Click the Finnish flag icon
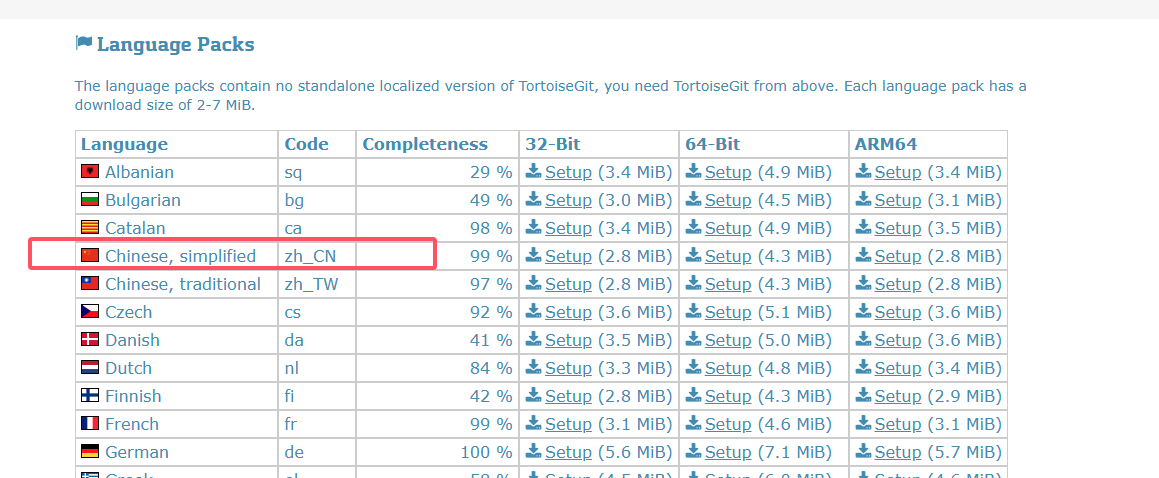The image size is (1159, 478). pos(89,395)
